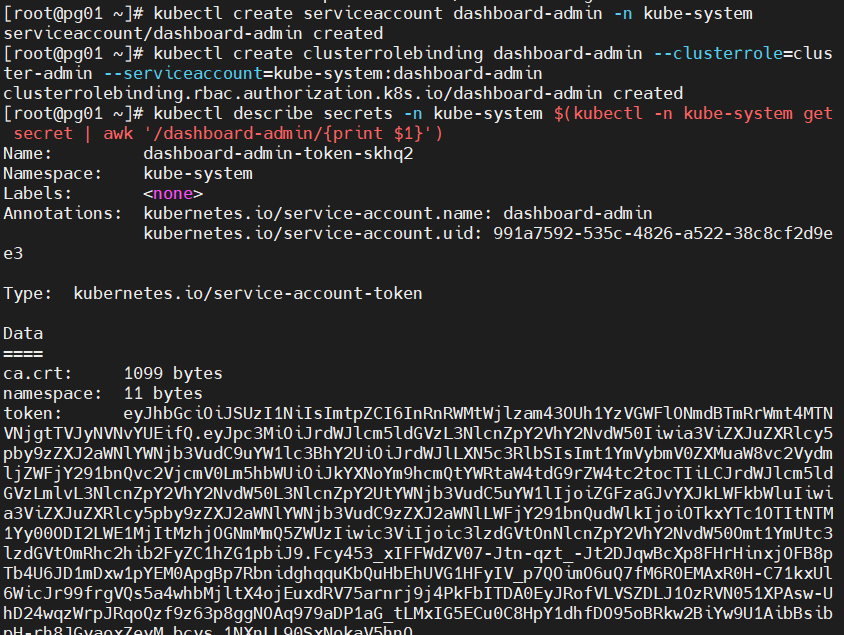Click the 'Data' section heading
844x635 pixels.
[x=23, y=334]
